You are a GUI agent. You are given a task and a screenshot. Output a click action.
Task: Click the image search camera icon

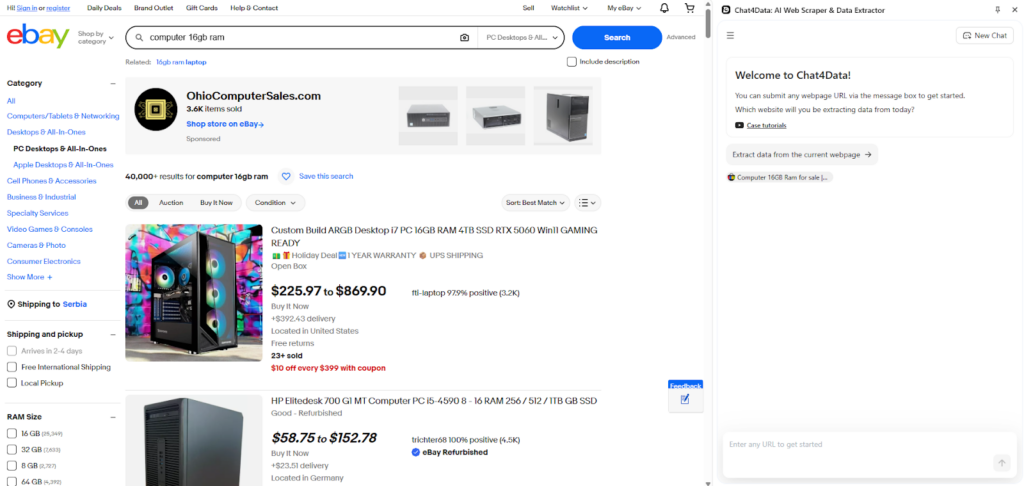coord(464,38)
